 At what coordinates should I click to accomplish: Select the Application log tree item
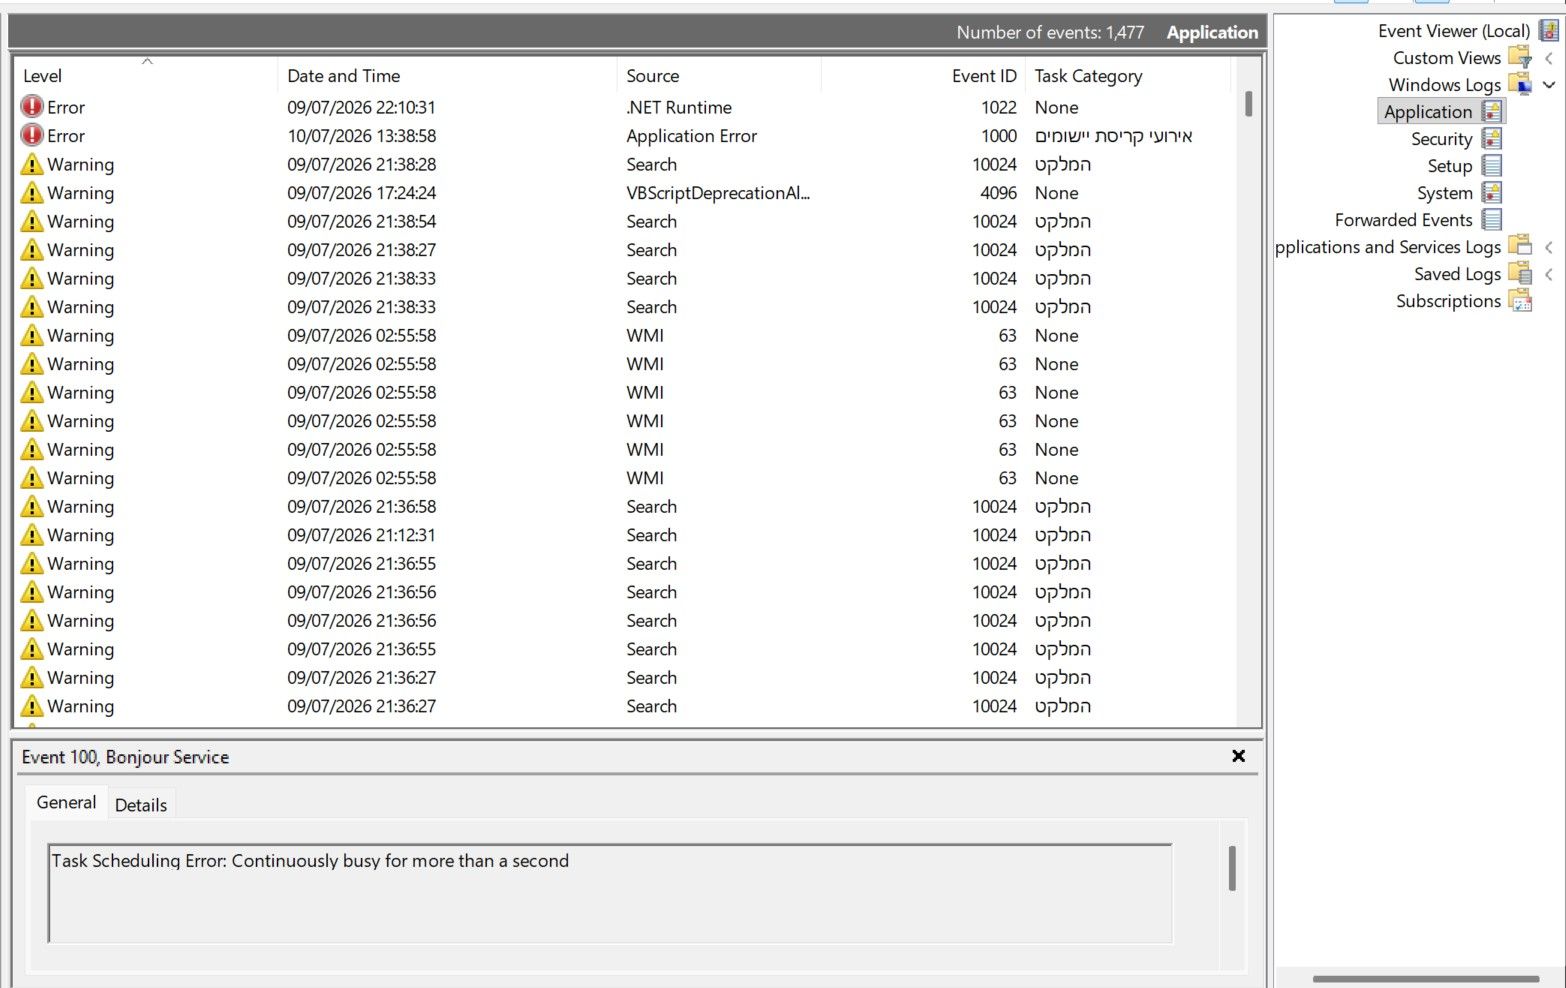(1428, 112)
